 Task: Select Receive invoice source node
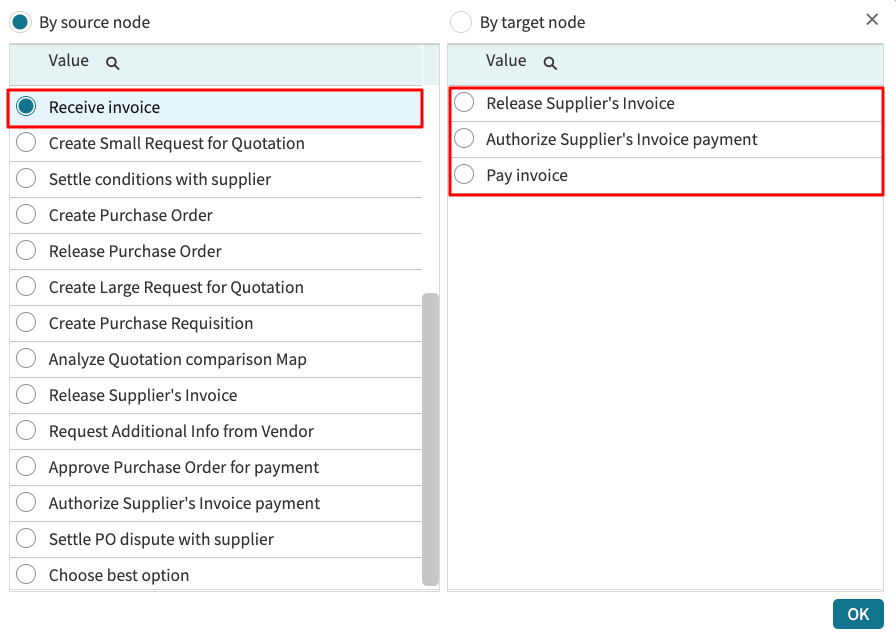coord(27,107)
